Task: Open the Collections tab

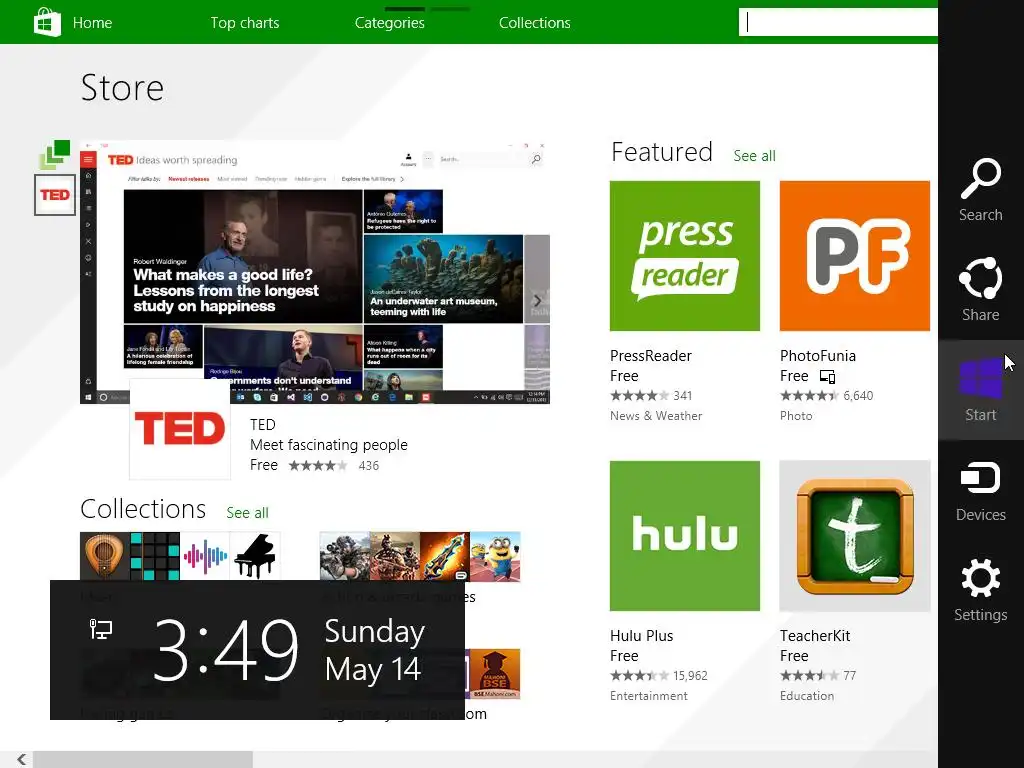Action: (x=535, y=23)
